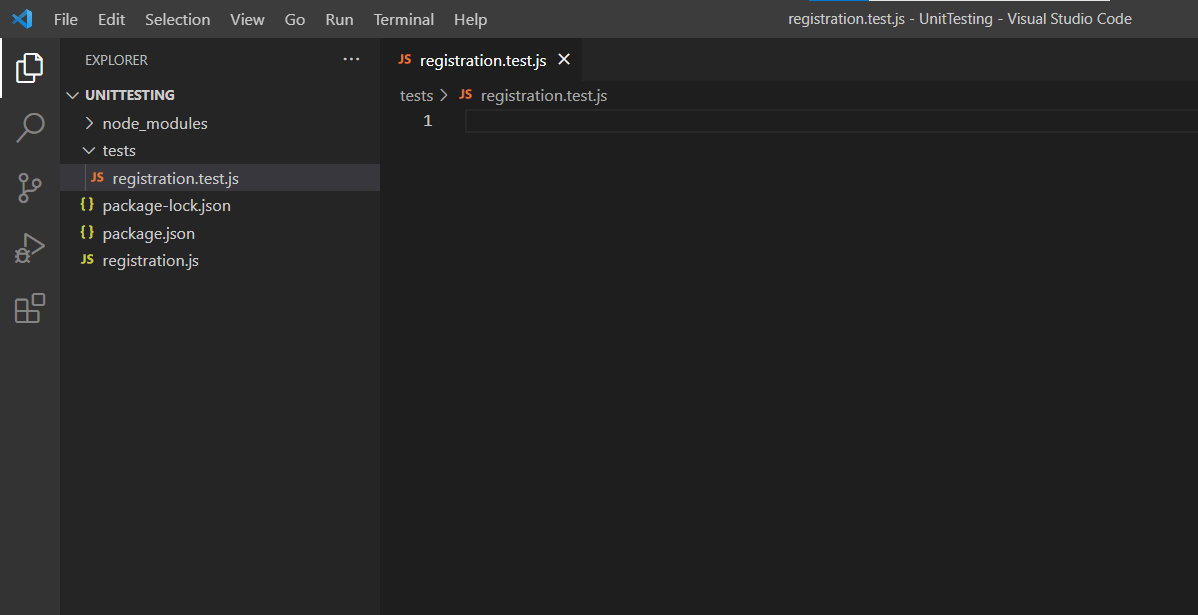Collapse the tests folder
Image resolution: width=1198 pixels, height=615 pixels.
89,150
